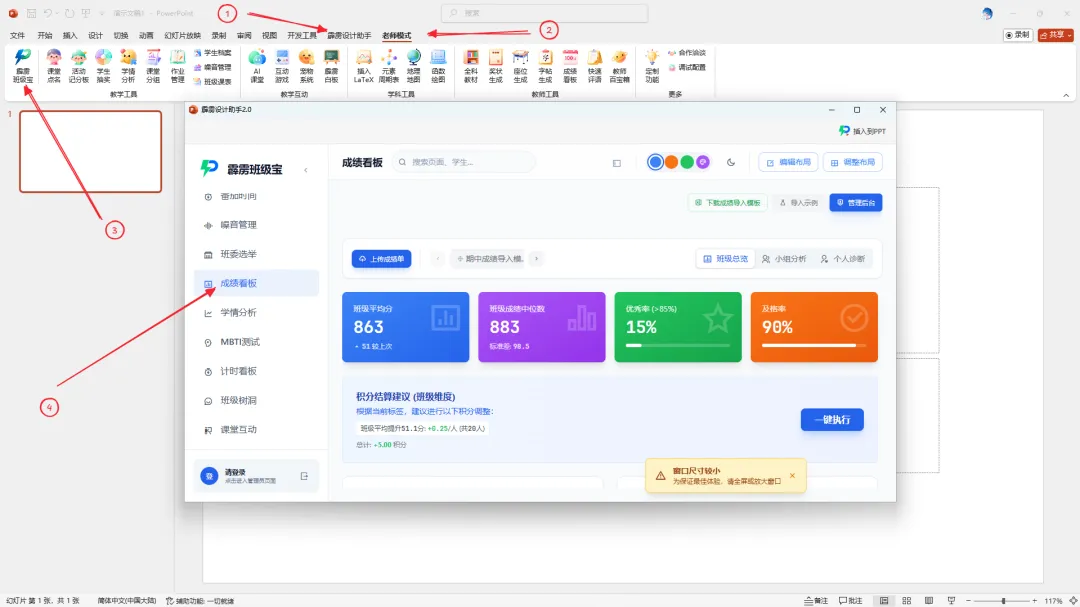1080x607 pixels.
Task: Open the 开发工具 ribbon tab
Action: tap(302, 35)
